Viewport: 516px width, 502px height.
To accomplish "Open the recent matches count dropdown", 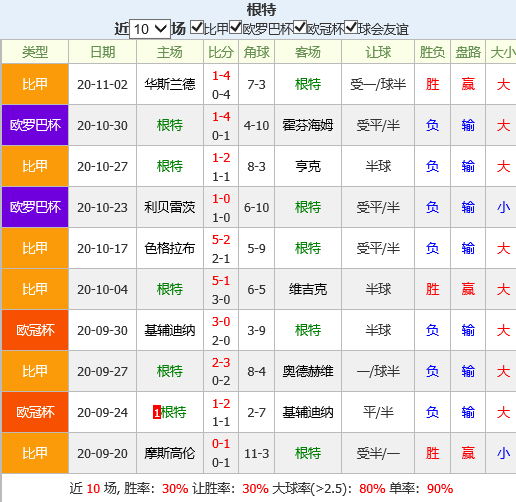I will pos(150,29).
